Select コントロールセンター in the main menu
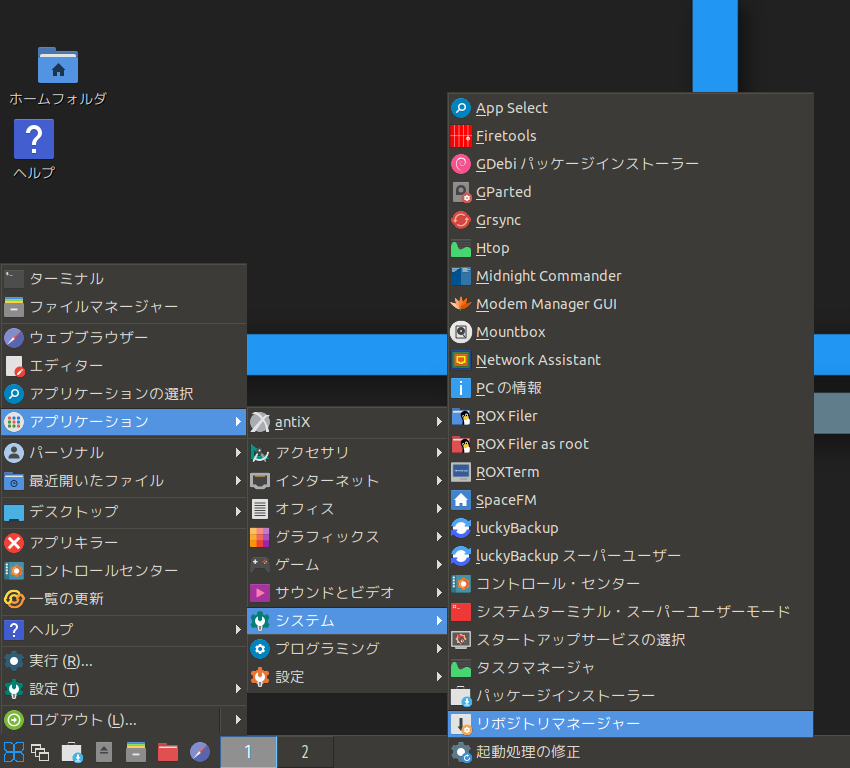The width and height of the screenshot is (850, 768). click(124, 571)
